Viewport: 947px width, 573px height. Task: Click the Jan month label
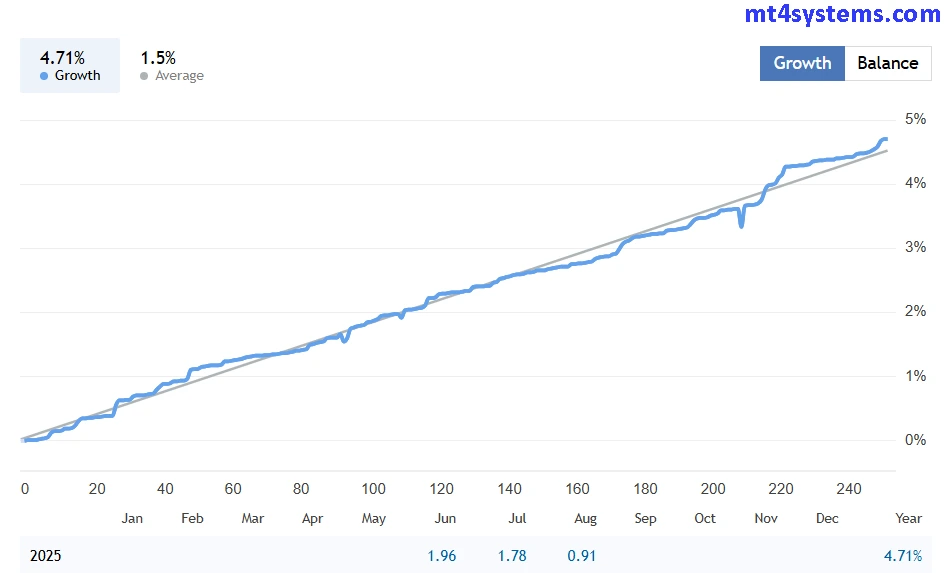(x=132, y=518)
